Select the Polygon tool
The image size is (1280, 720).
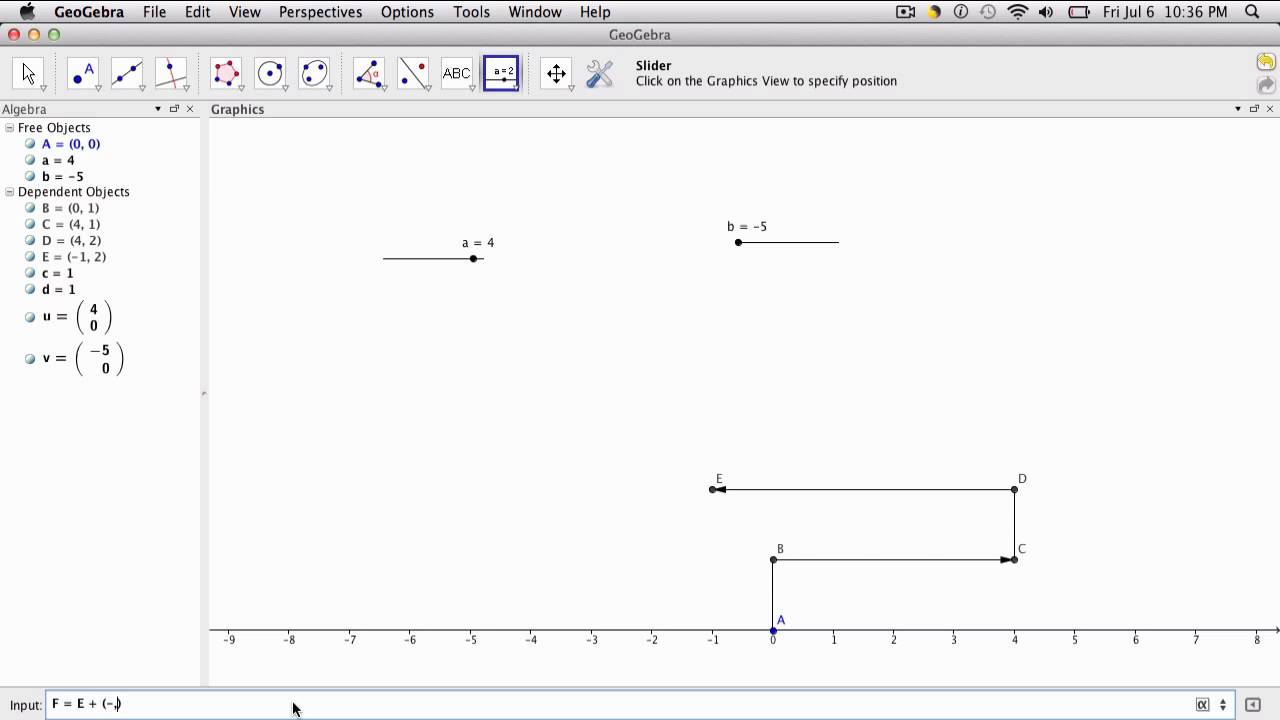pyautogui.click(x=226, y=73)
